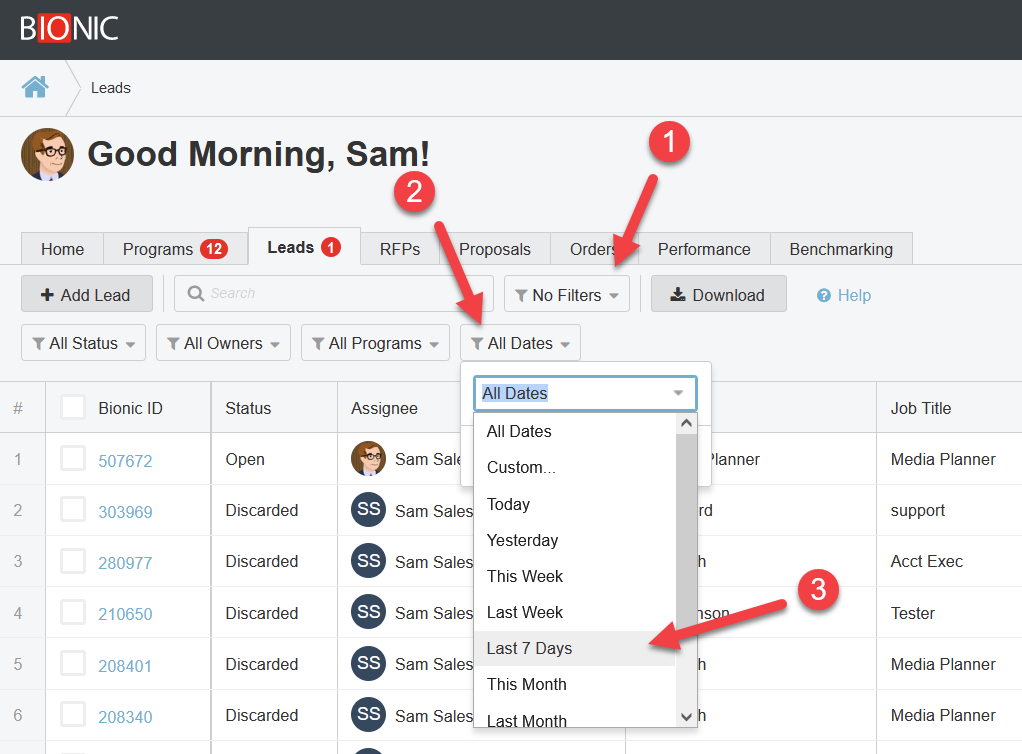Image resolution: width=1022 pixels, height=754 pixels.
Task: Open the All Owners filter dropdown
Action: click(x=223, y=343)
